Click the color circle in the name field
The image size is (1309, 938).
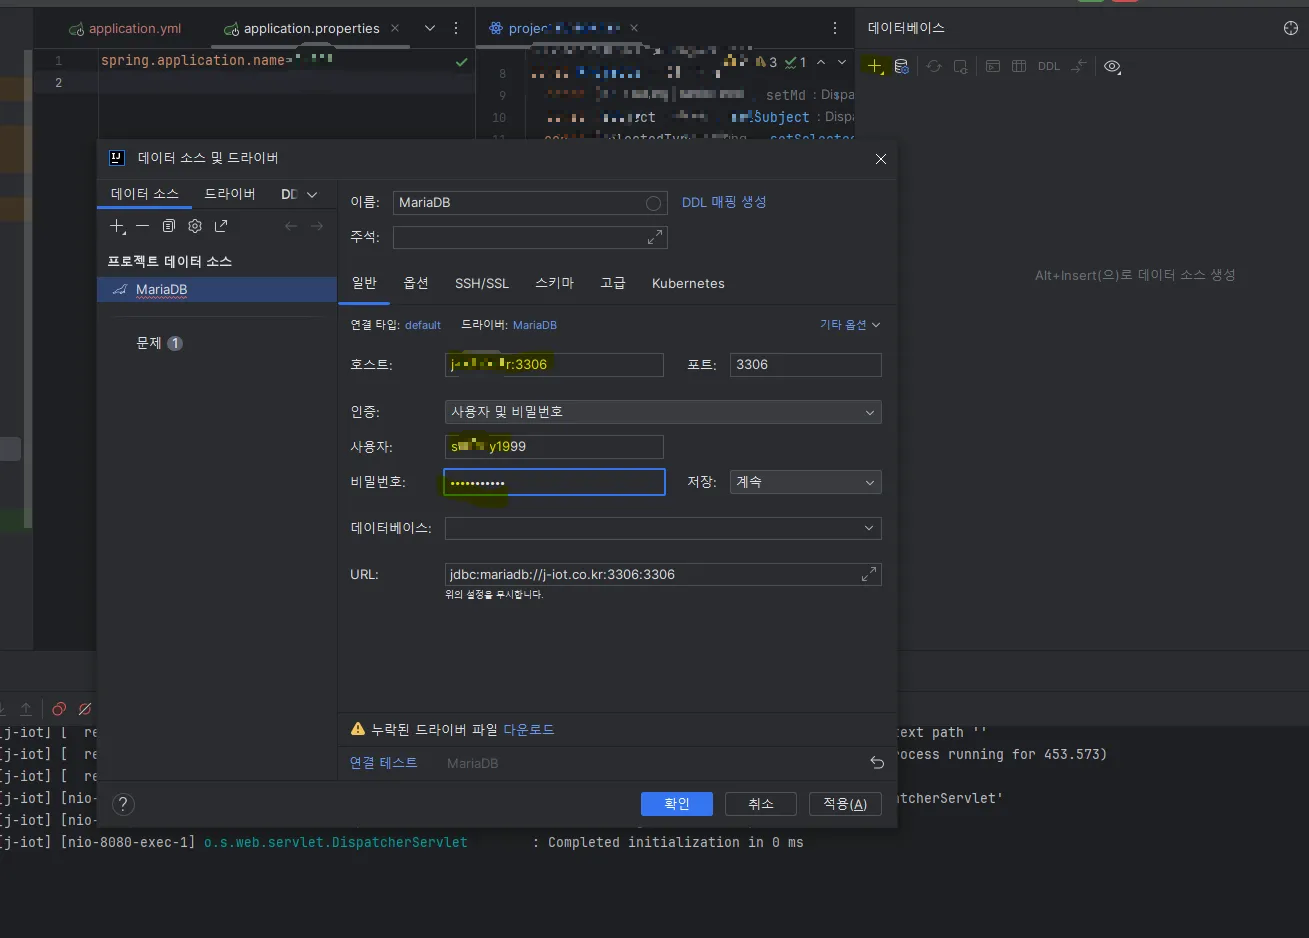653,203
